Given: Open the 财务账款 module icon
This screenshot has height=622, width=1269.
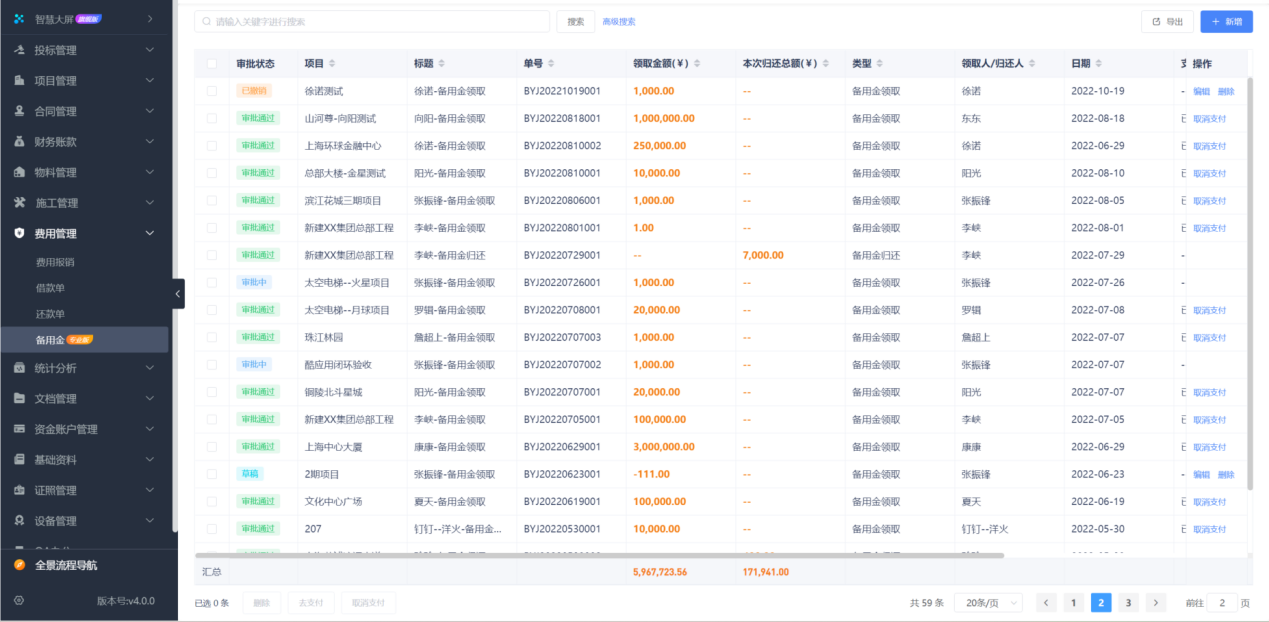Looking at the screenshot, I should click(18, 141).
